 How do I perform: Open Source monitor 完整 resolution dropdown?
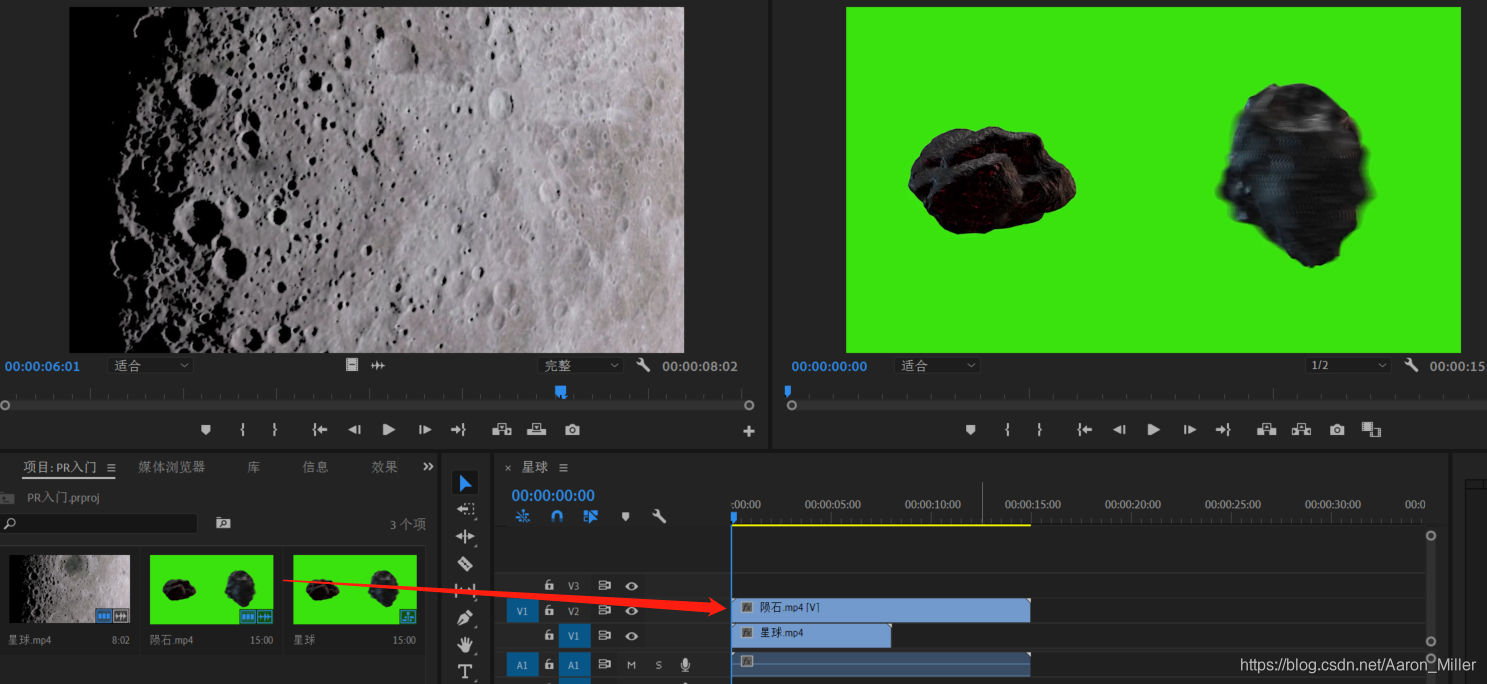click(x=581, y=366)
